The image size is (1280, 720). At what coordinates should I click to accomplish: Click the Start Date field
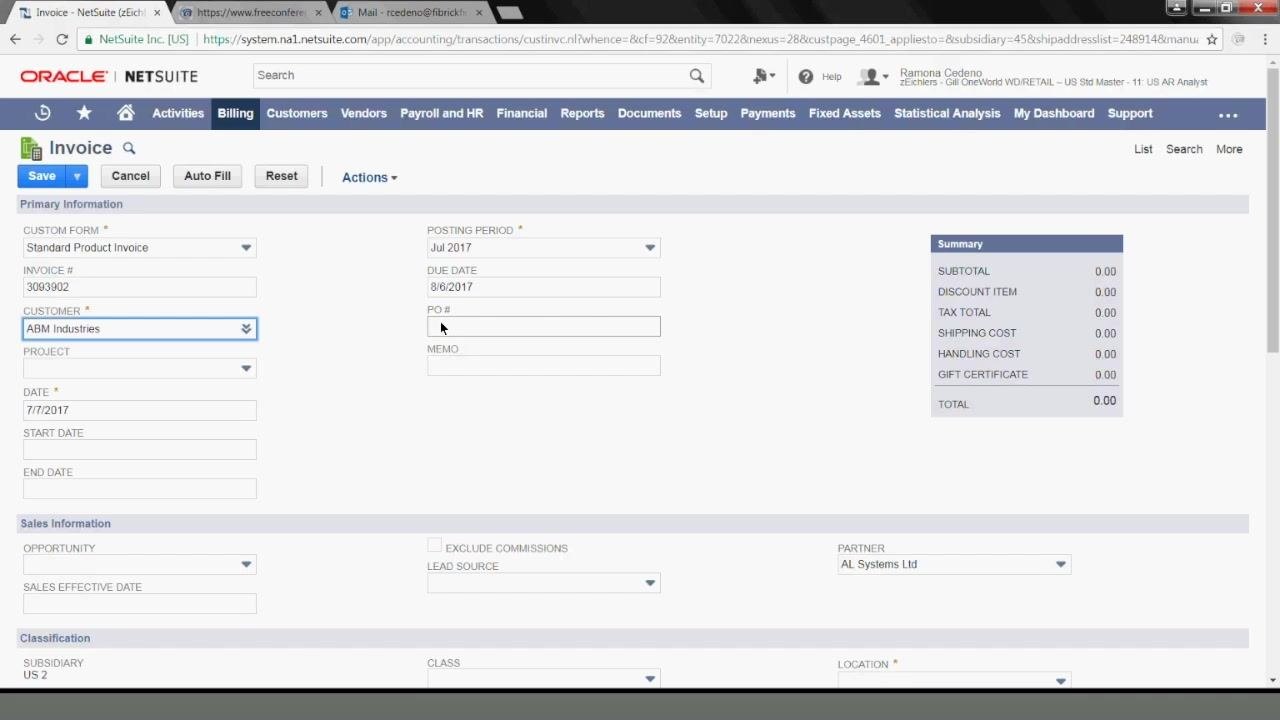[x=140, y=450]
